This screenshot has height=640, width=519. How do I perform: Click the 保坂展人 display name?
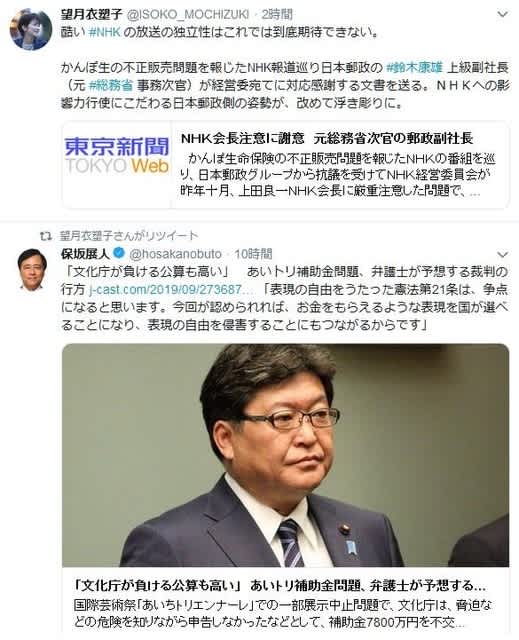pyautogui.click(x=85, y=254)
